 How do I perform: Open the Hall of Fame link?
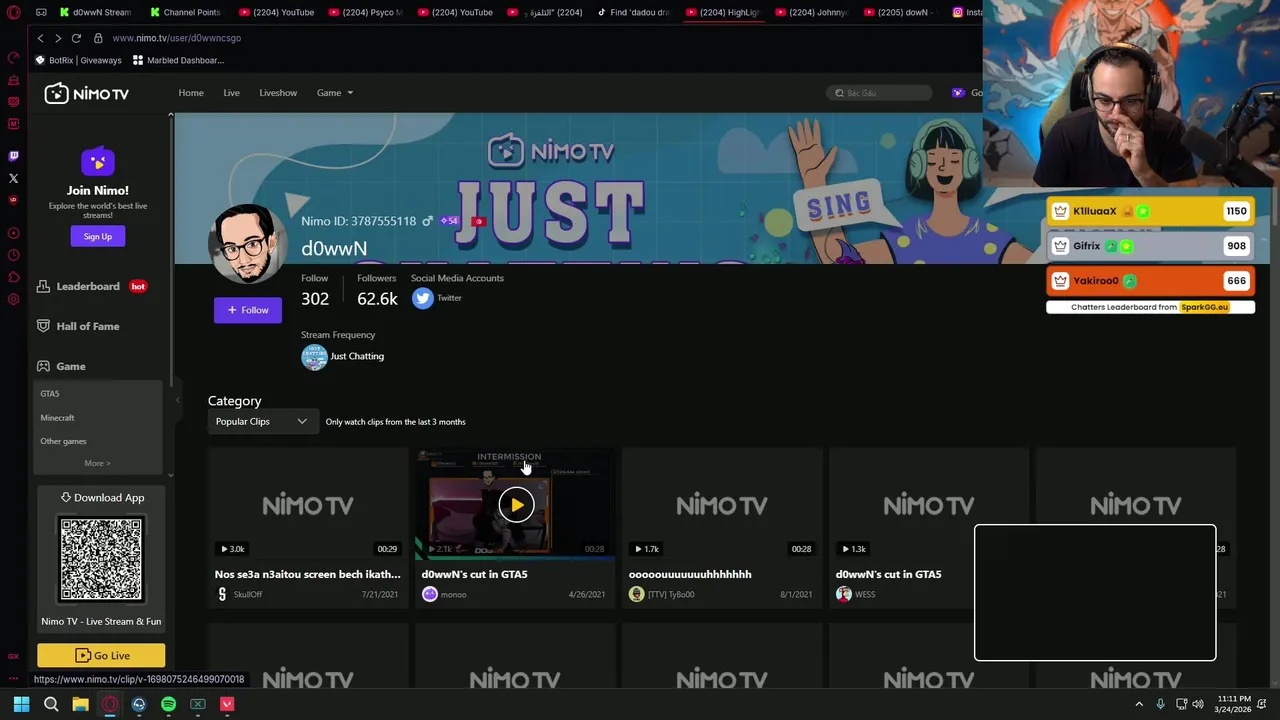point(88,326)
